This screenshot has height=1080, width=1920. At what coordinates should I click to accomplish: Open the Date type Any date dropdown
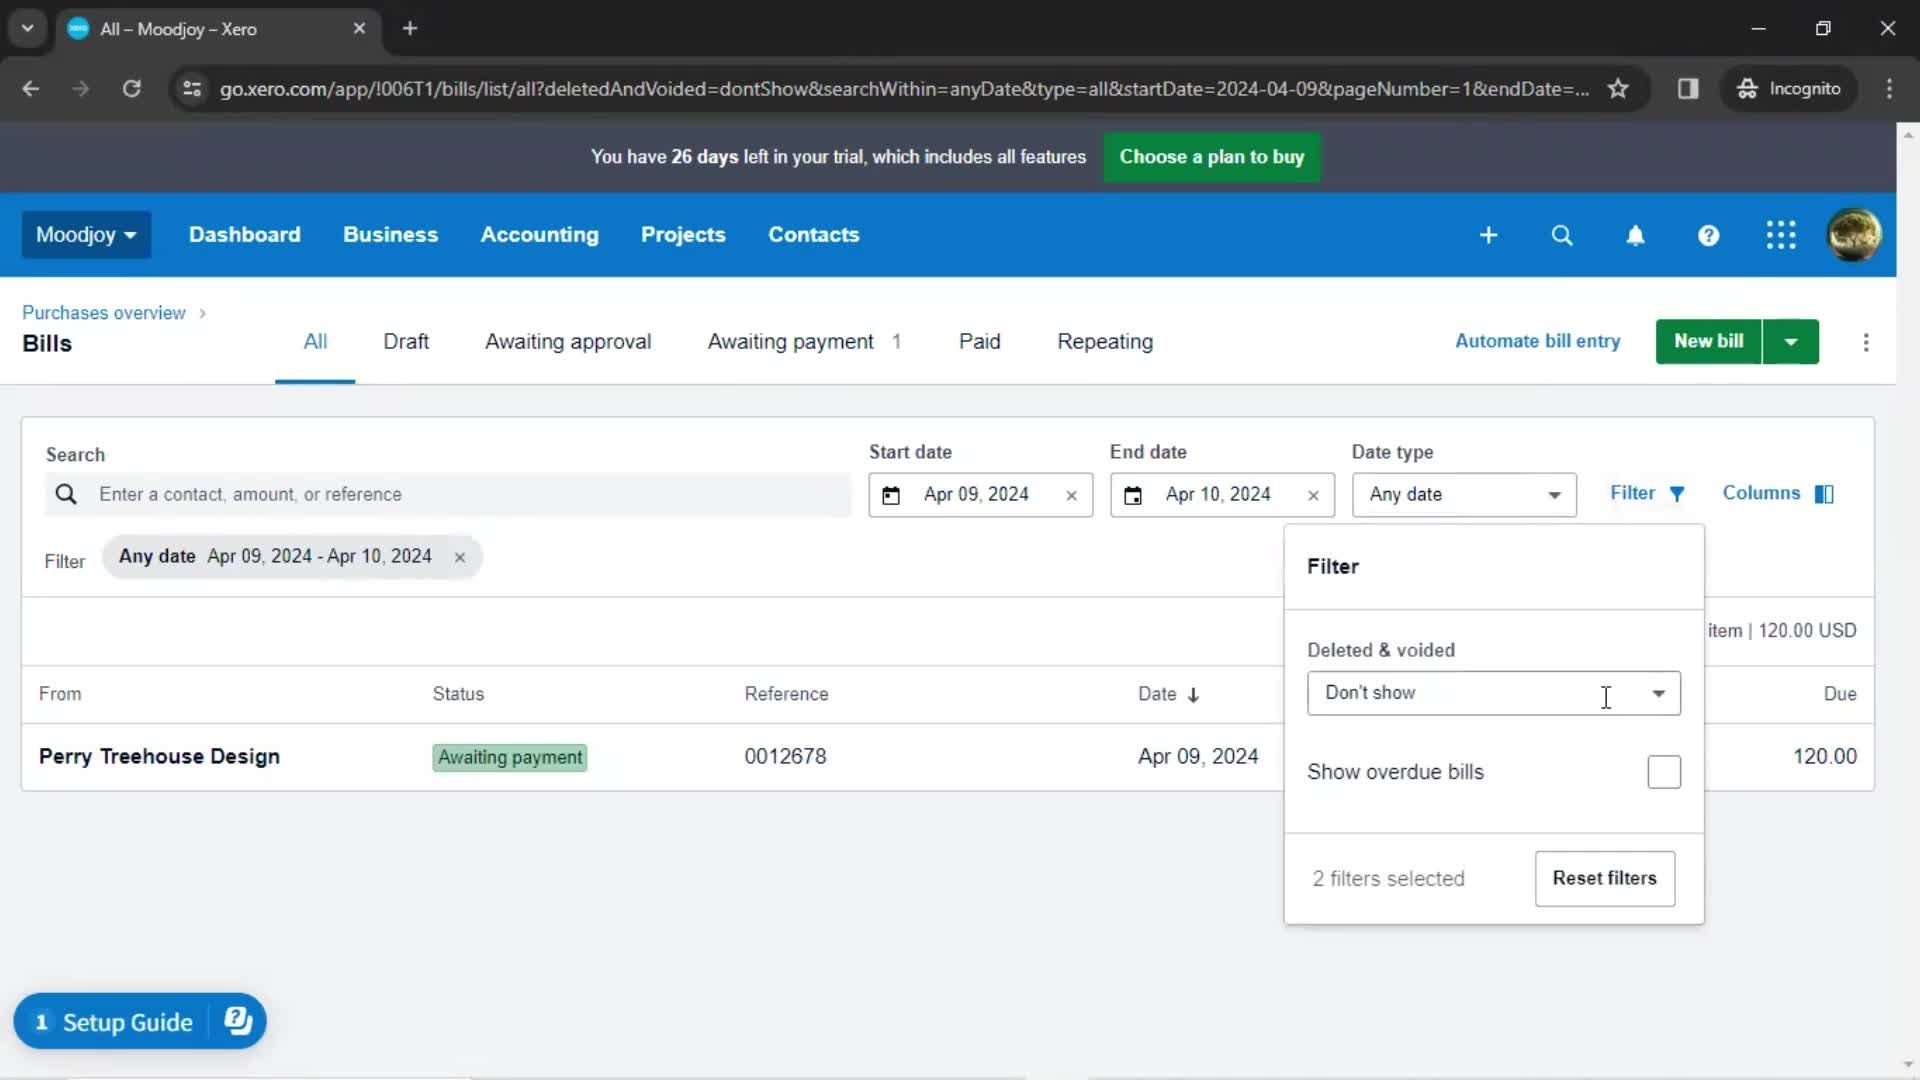[1464, 495]
